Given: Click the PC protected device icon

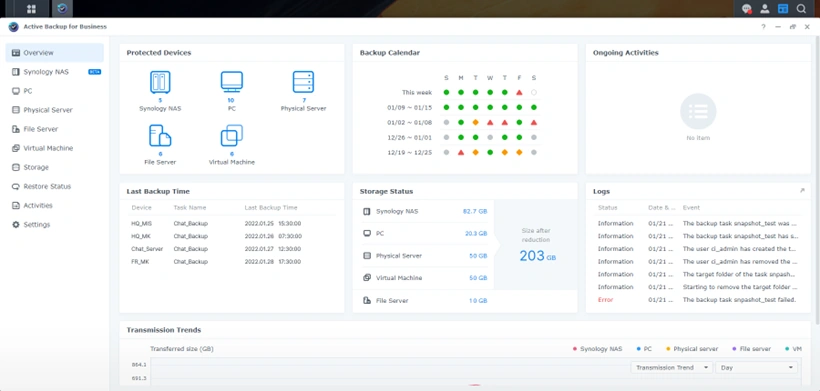Looking at the screenshot, I should [231, 83].
